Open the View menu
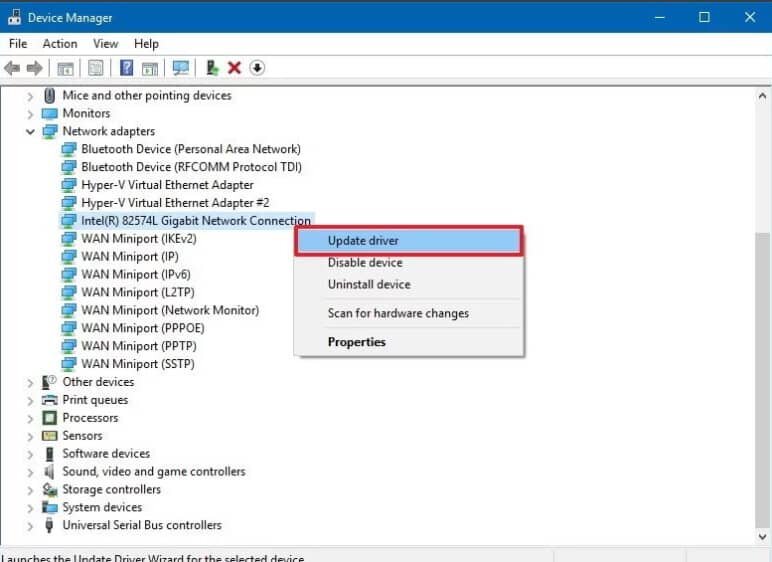The width and height of the screenshot is (772, 562). point(105,44)
